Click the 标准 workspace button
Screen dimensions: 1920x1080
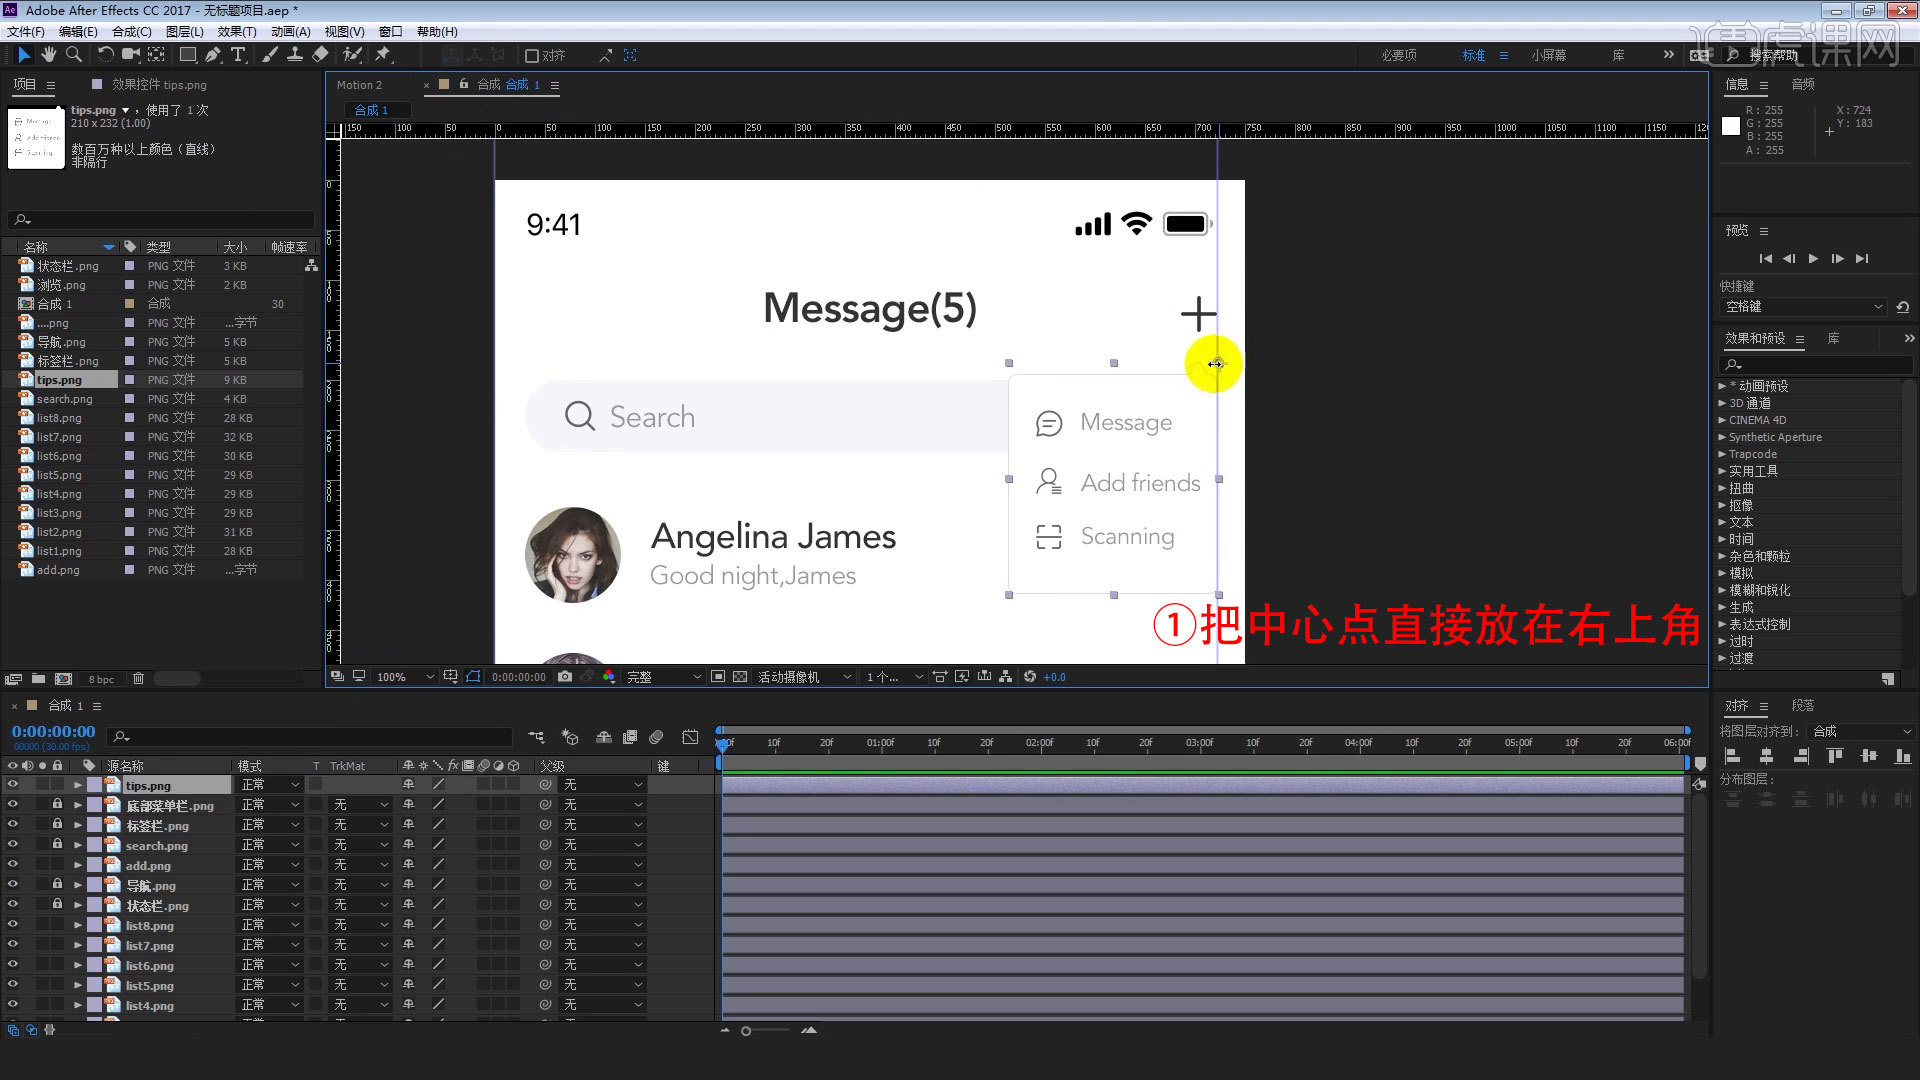coord(1472,55)
